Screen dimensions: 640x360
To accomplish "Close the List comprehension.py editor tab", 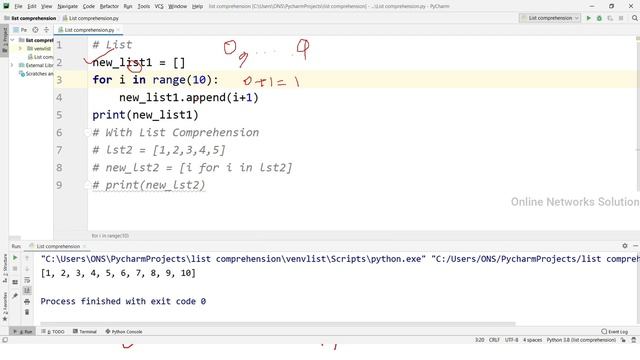I will 118,30.
